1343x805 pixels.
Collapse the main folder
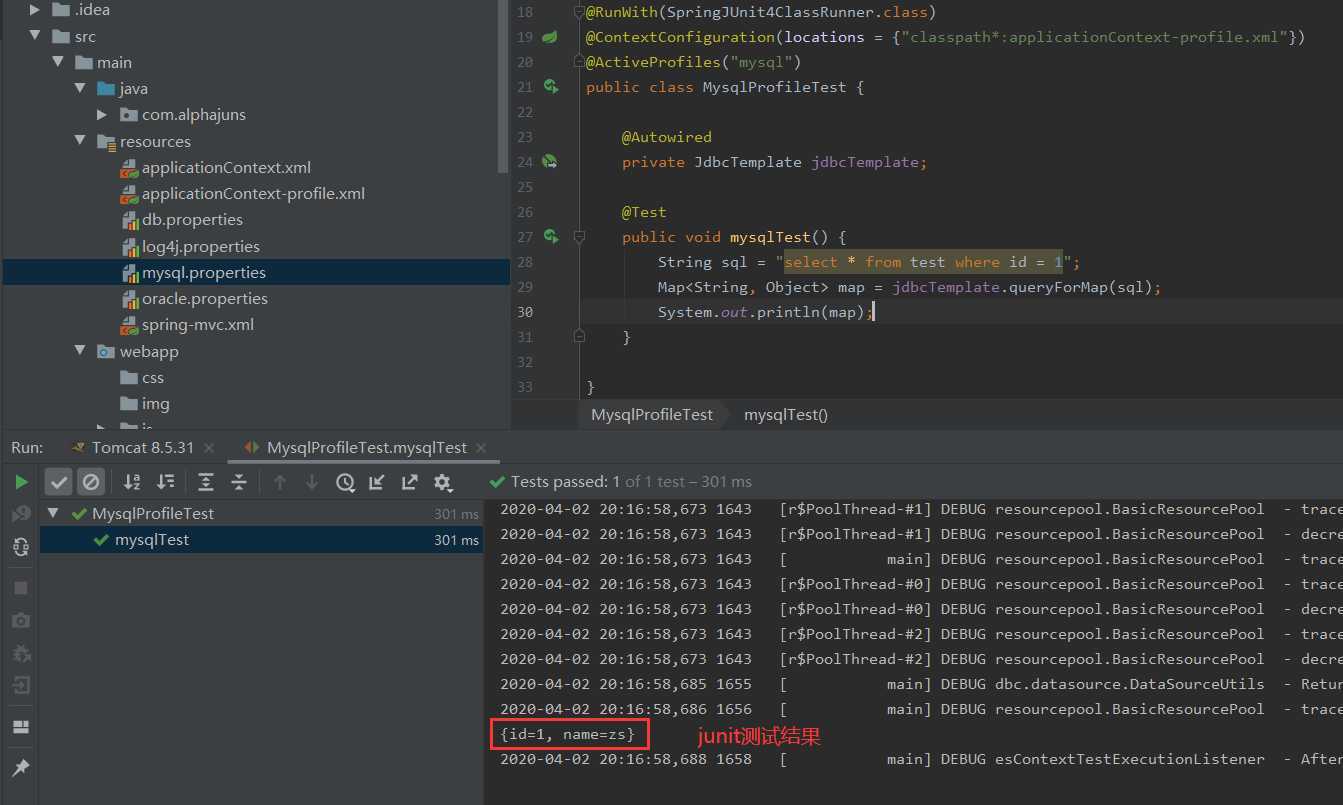58,62
